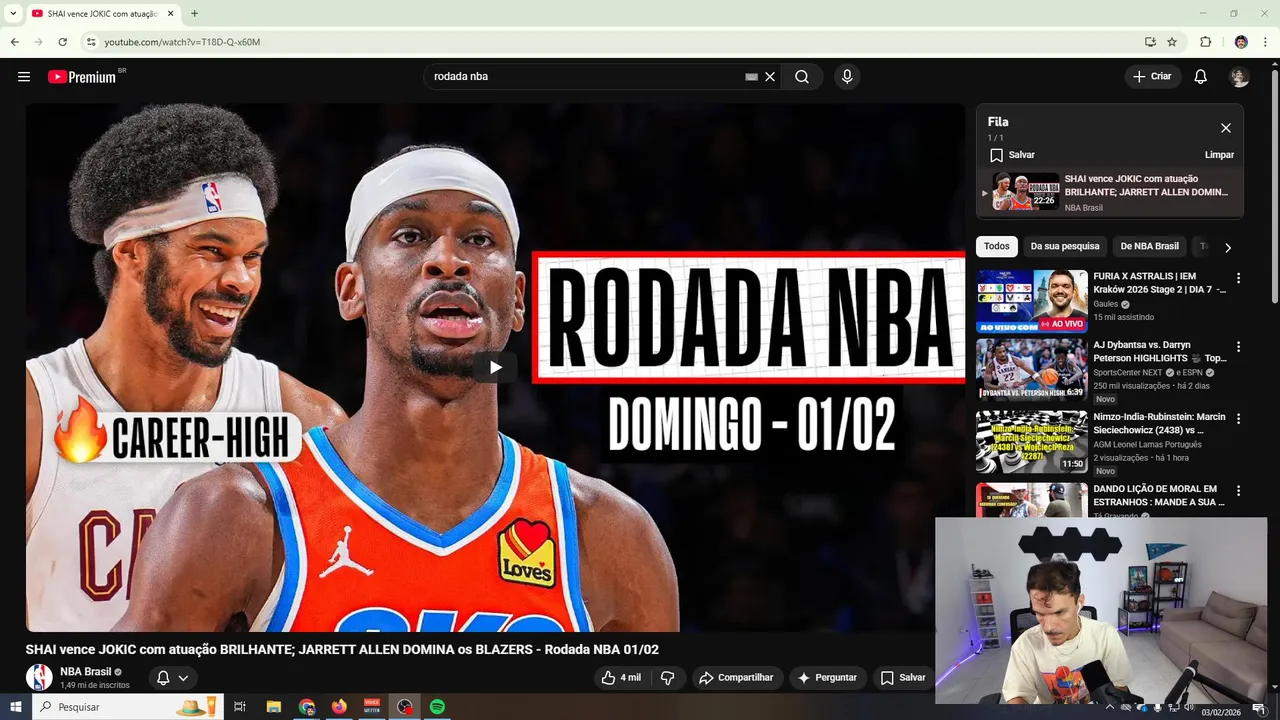Screen dimensions: 1280x720
Task: Install app icon in address bar
Action: [1150, 42]
